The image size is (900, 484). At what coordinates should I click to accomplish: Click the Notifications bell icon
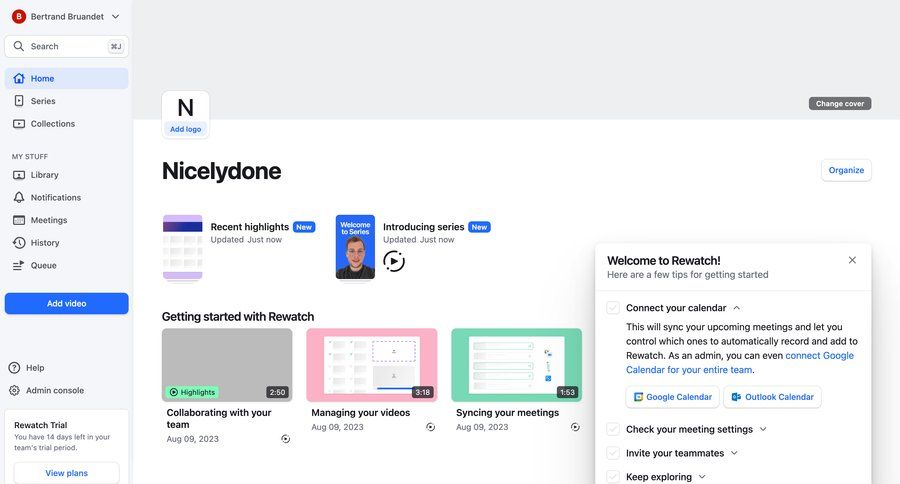[19, 198]
